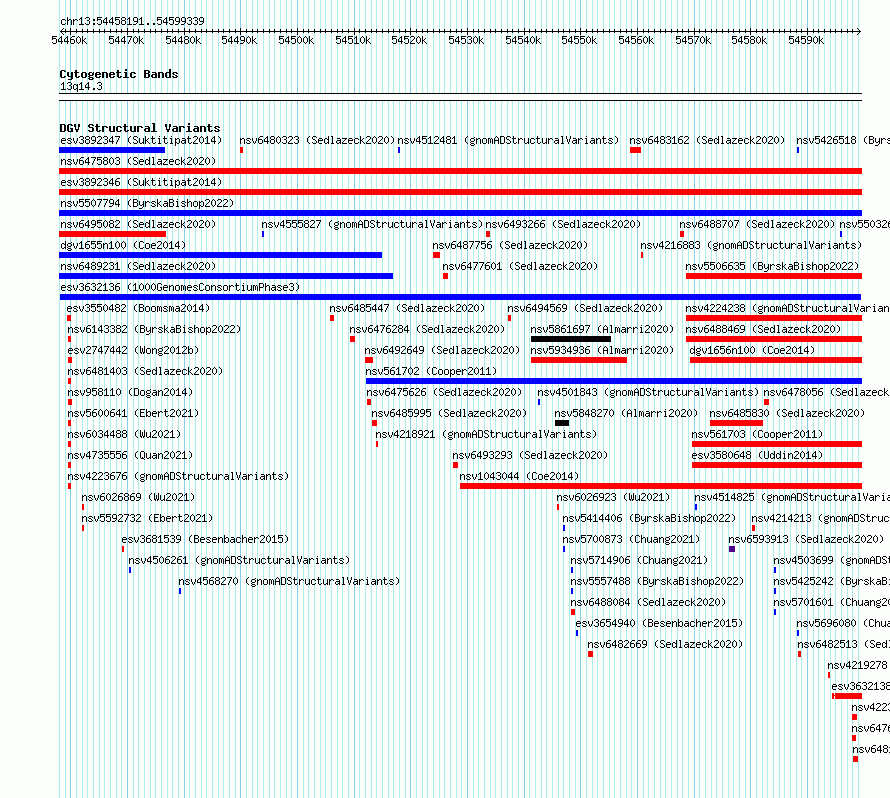Image resolution: width=890 pixels, height=798 pixels.
Task: Open esv3550482 (Boomsma2014) variant
Action: tap(138, 308)
